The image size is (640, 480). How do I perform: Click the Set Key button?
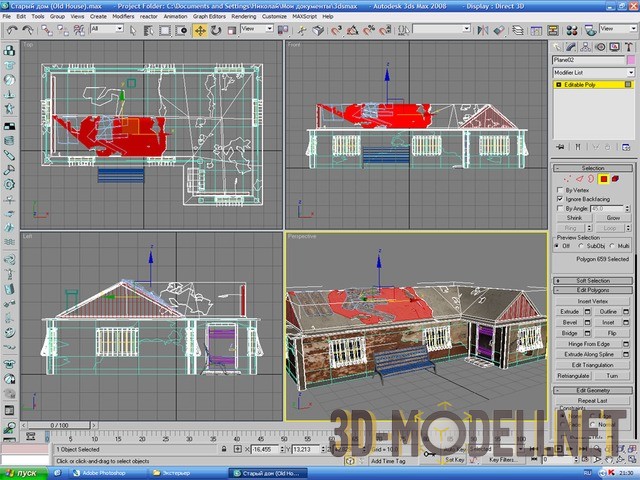click(x=455, y=459)
